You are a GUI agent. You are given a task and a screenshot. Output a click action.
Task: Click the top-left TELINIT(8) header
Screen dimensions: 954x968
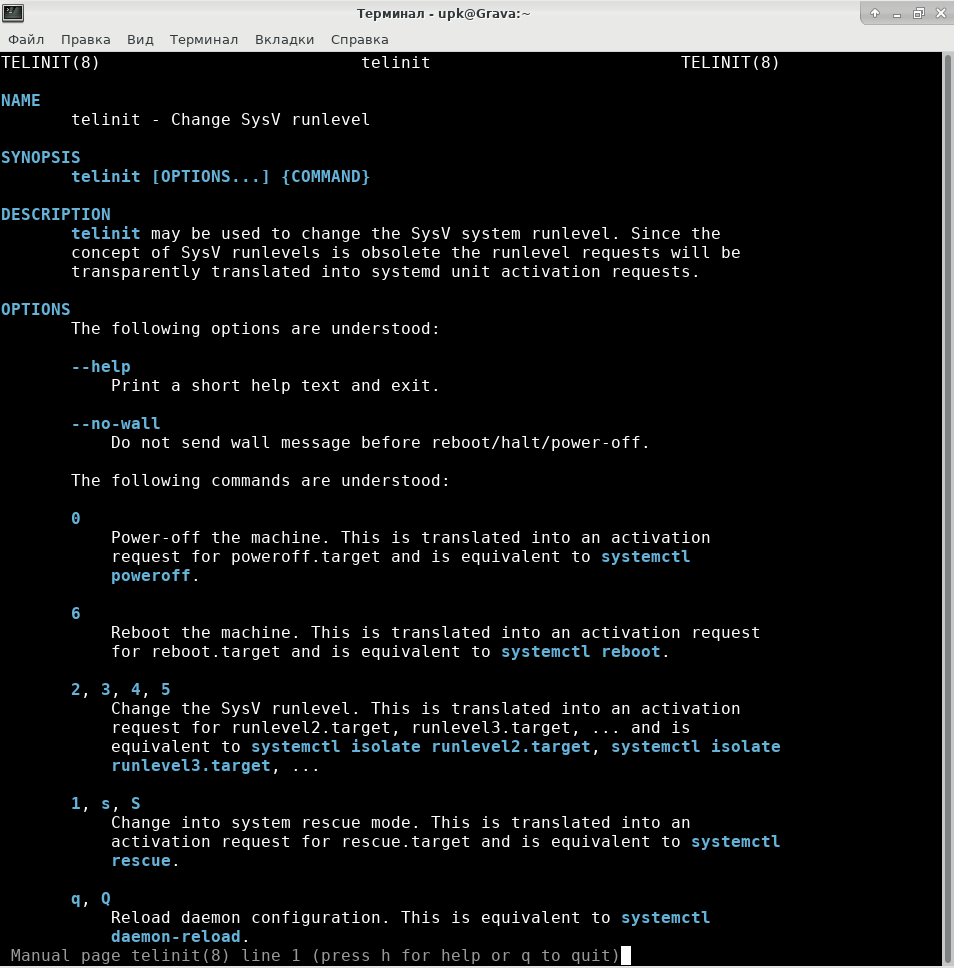(x=50, y=63)
